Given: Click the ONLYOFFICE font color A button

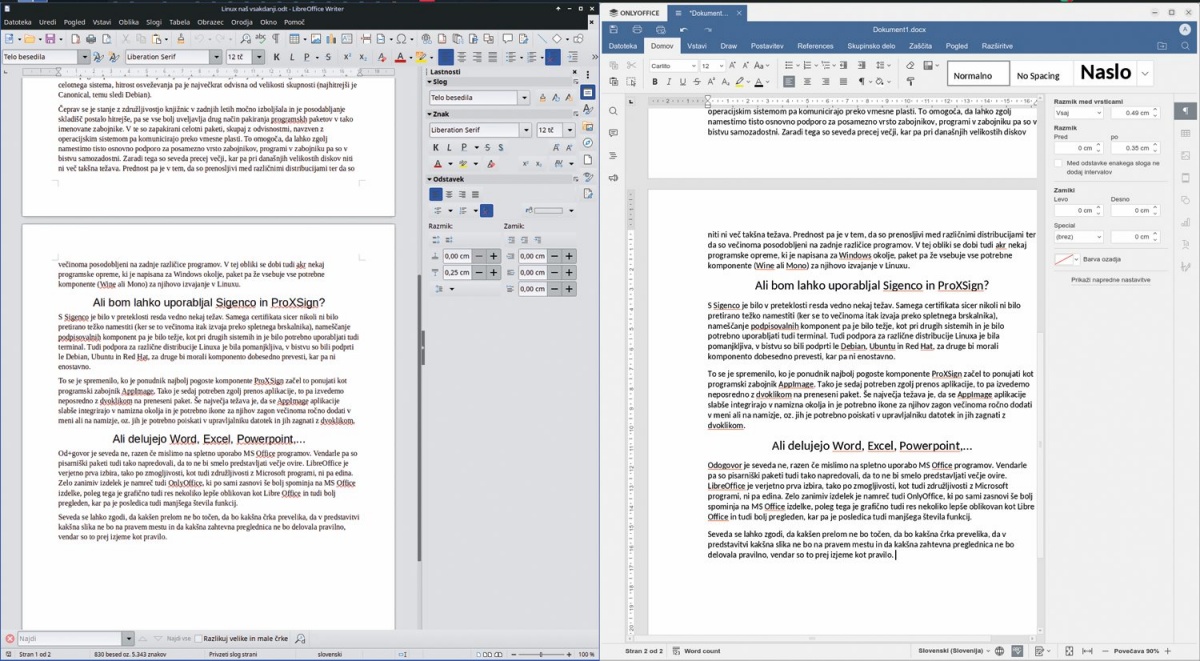Looking at the screenshot, I should [759, 82].
